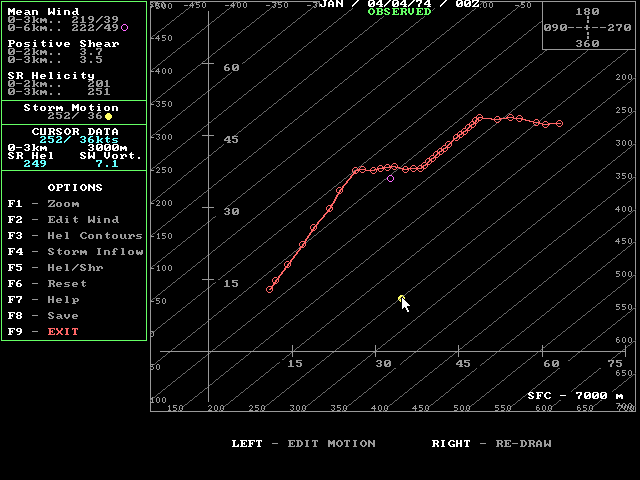Click the yellow storm motion marker on the hodograph
This screenshot has width=640, height=480.
(401, 299)
